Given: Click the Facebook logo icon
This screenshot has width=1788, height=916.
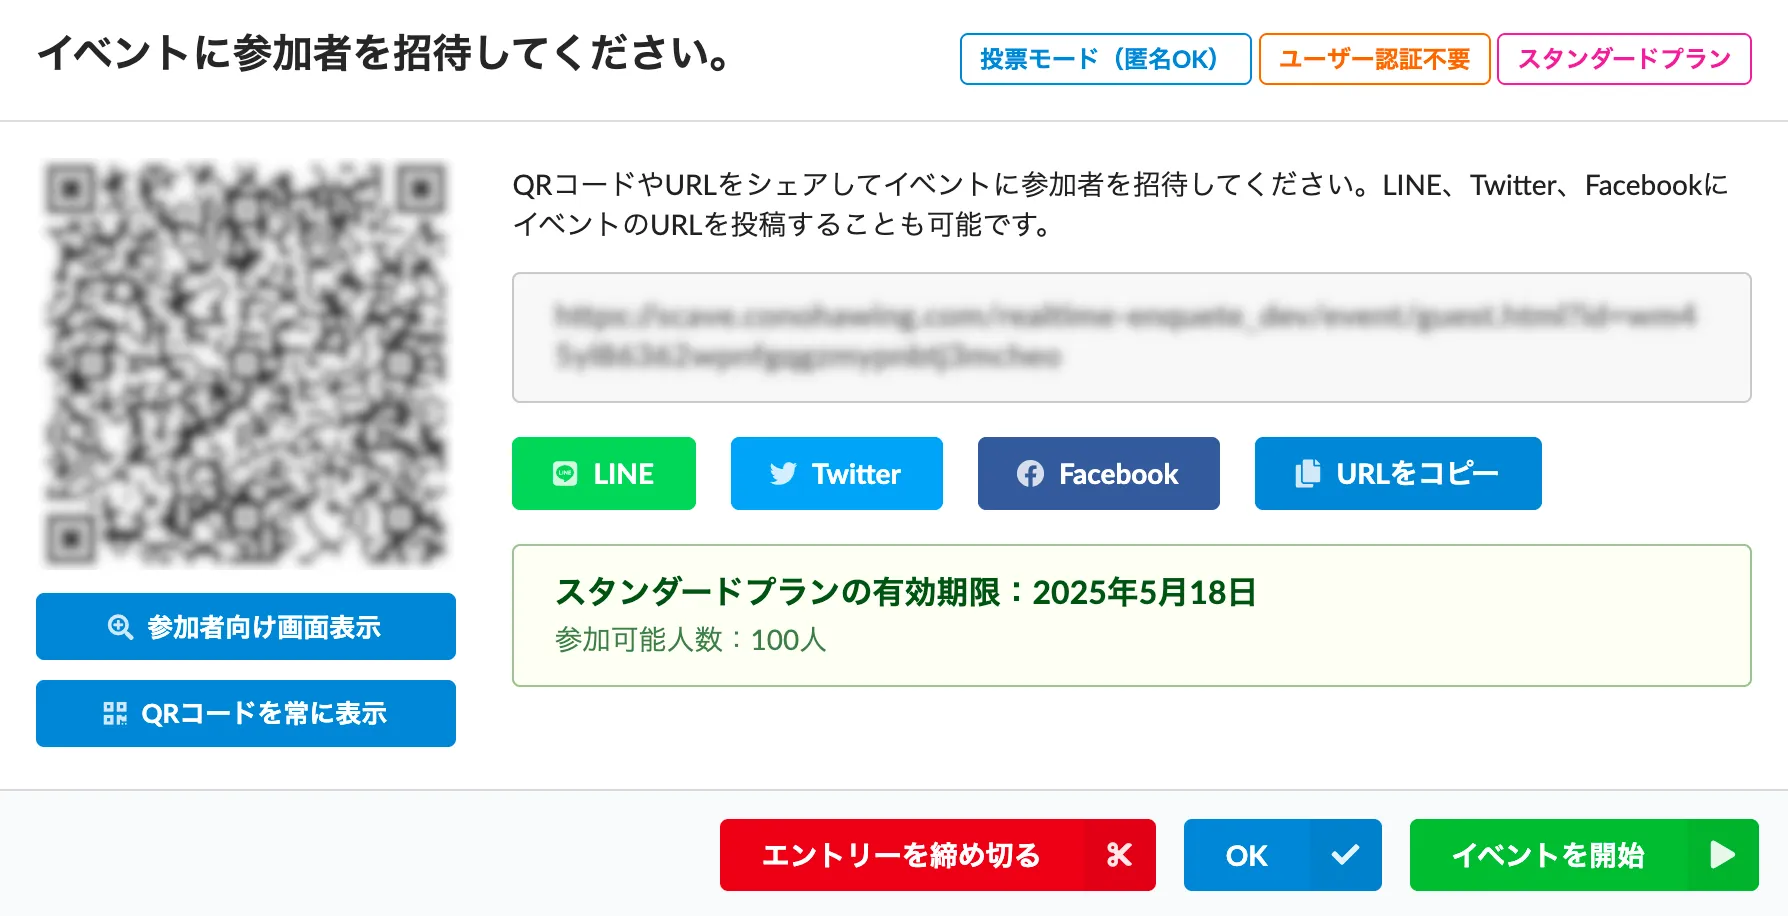Looking at the screenshot, I should [1029, 474].
